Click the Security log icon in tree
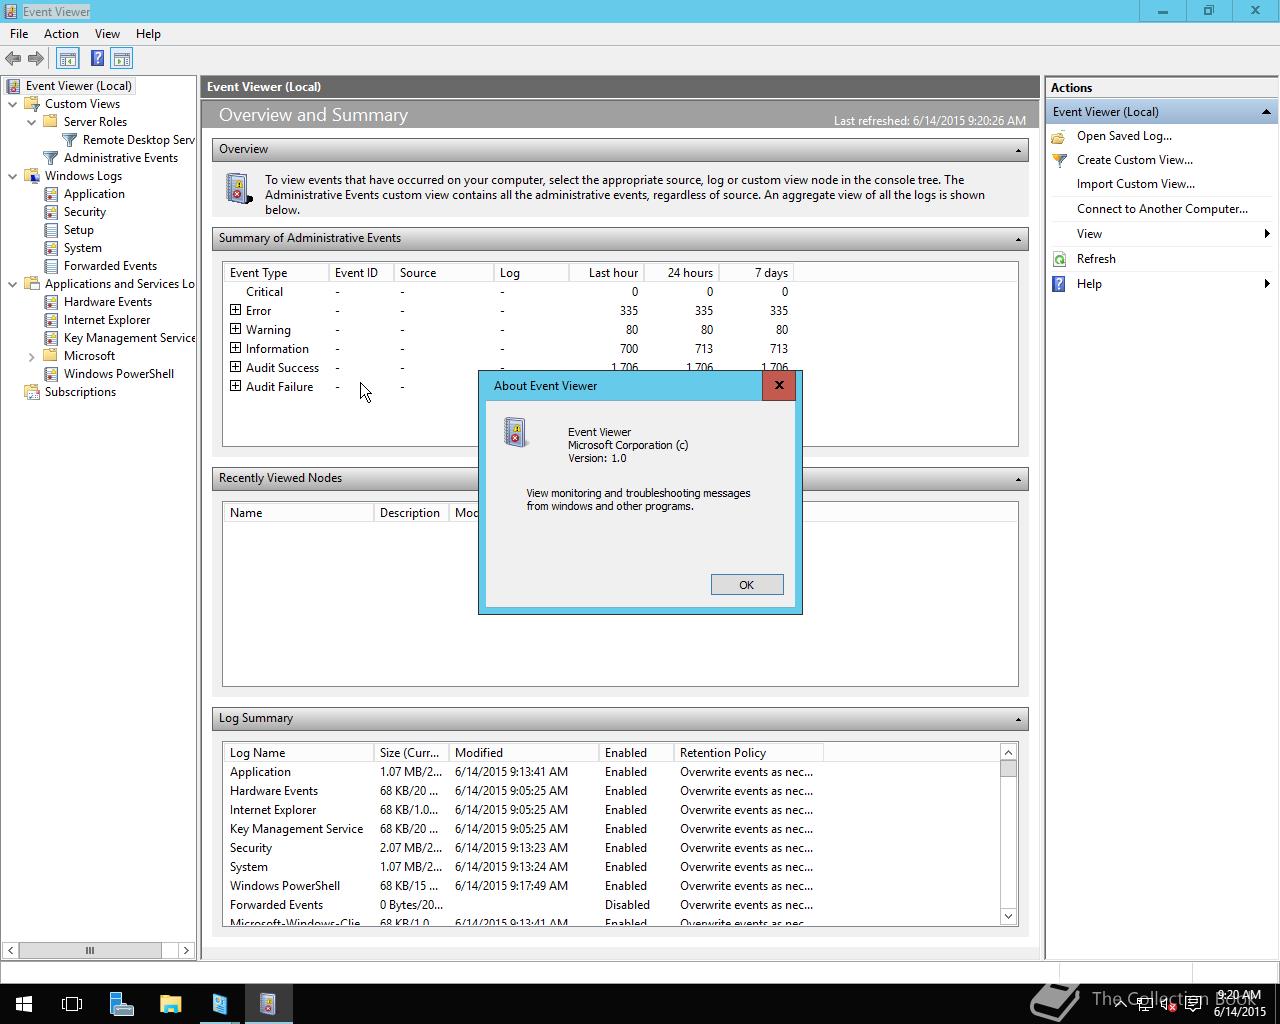The width and height of the screenshot is (1280, 1024). tap(51, 212)
